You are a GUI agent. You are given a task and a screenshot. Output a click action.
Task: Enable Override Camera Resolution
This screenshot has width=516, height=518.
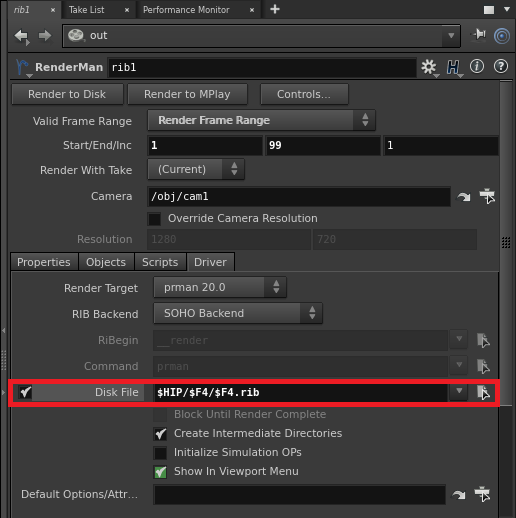coord(154,219)
